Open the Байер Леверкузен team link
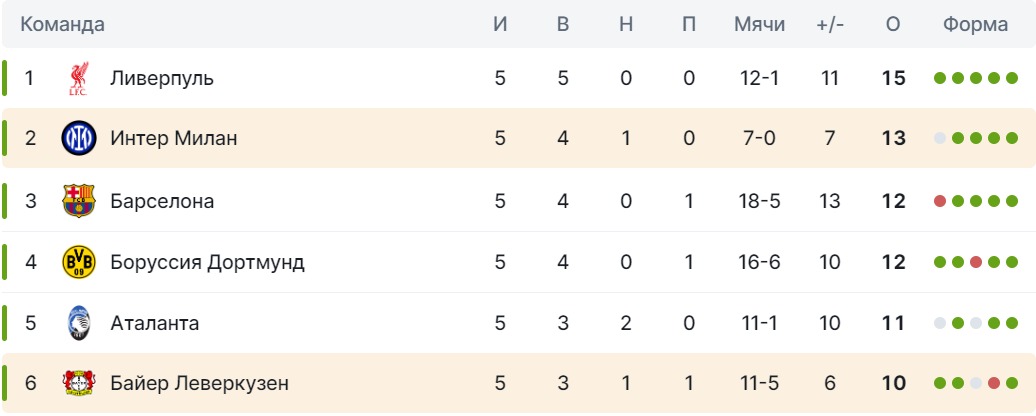Screen dimensions: 1036x416 (200, 383)
